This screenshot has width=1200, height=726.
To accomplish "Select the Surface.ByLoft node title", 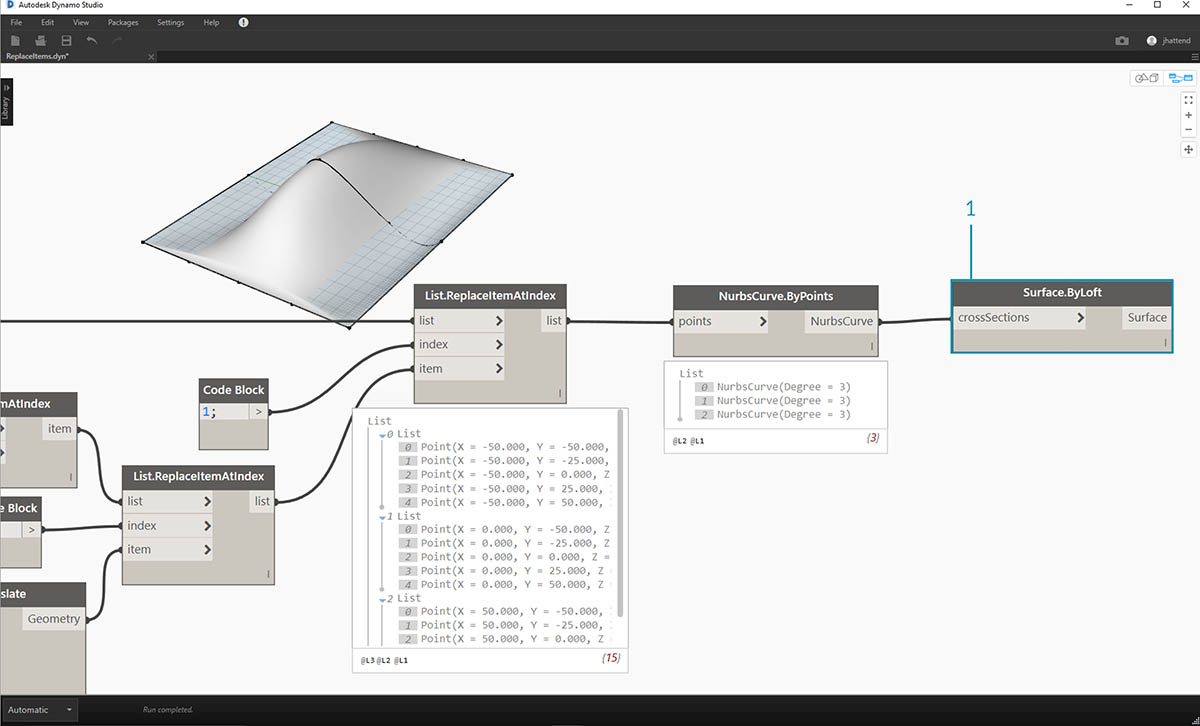I will click(1061, 293).
